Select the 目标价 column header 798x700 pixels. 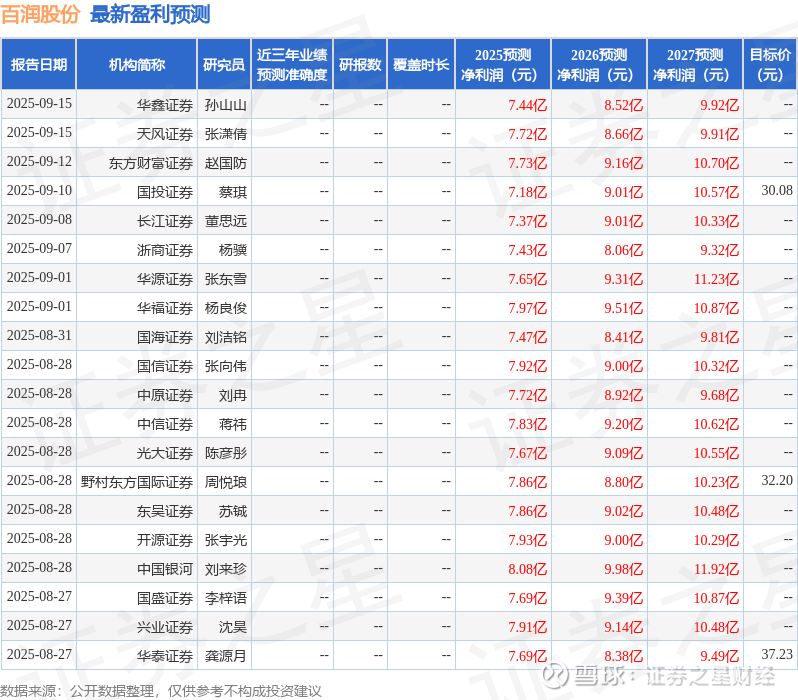pyautogui.click(x=771, y=64)
